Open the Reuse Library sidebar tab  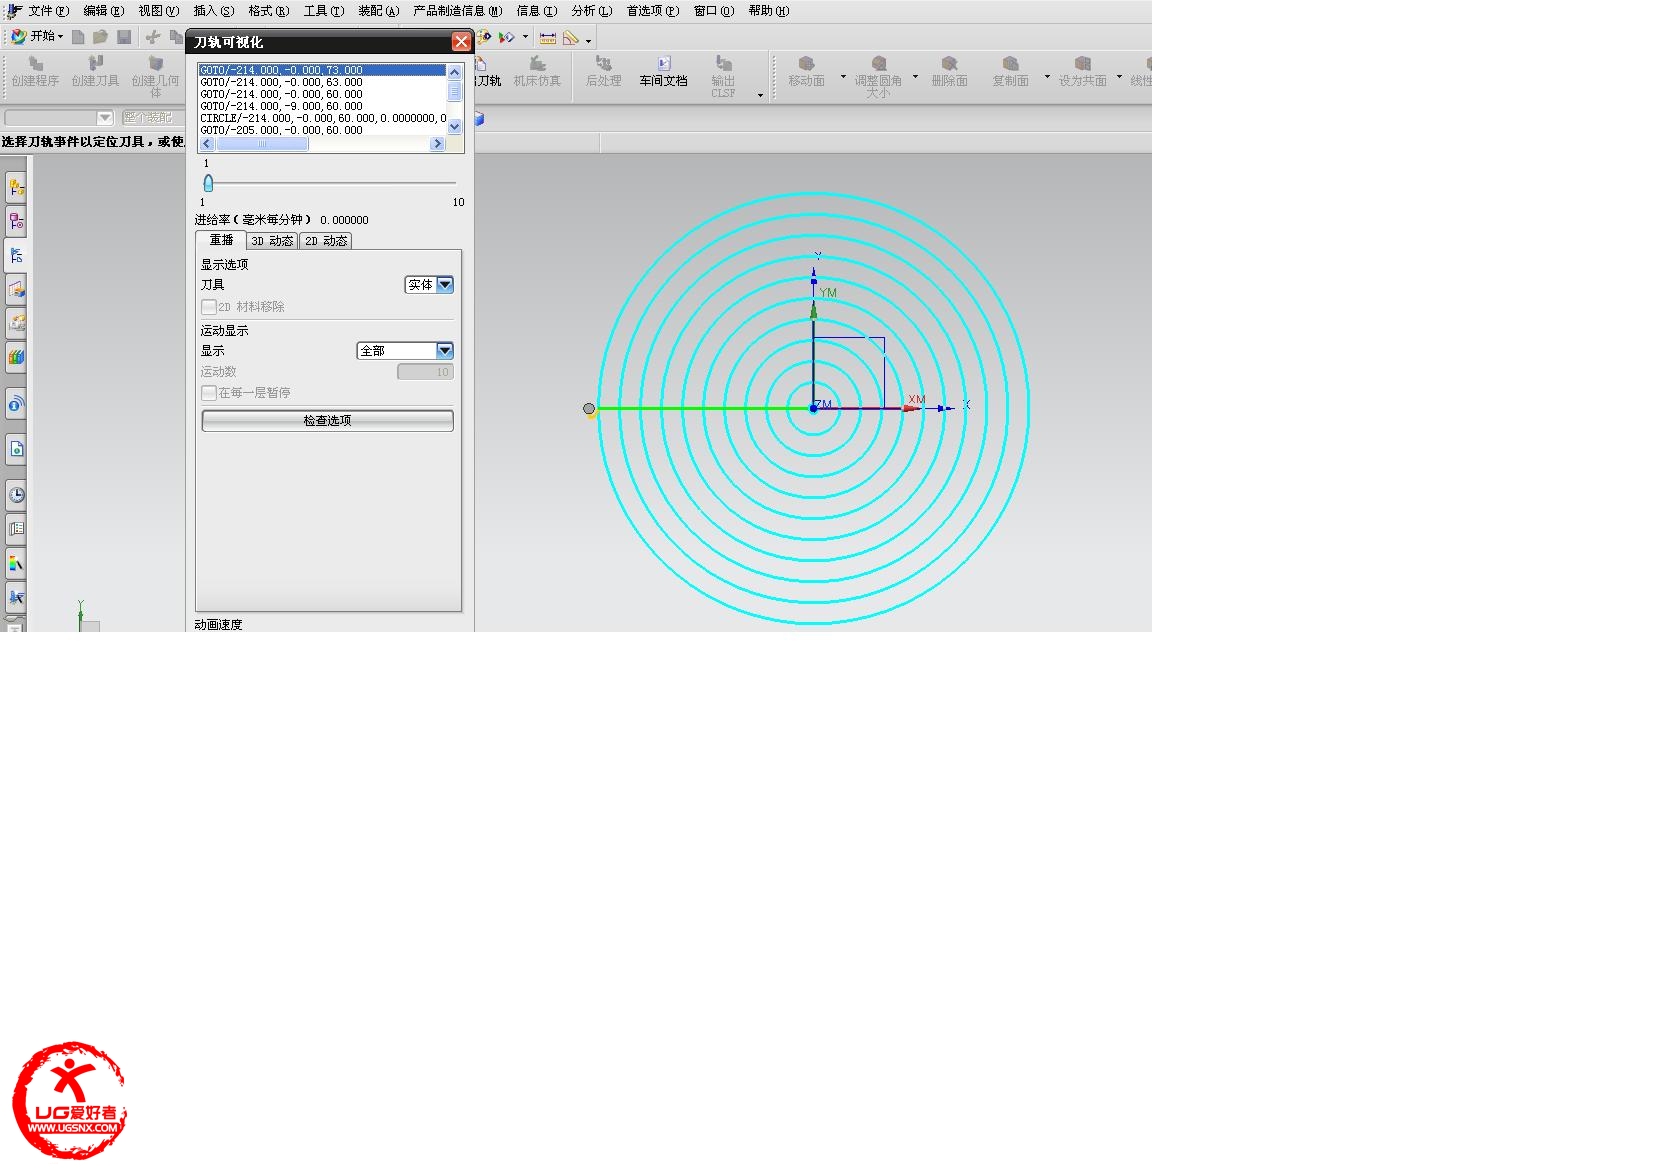coord(16,322)
